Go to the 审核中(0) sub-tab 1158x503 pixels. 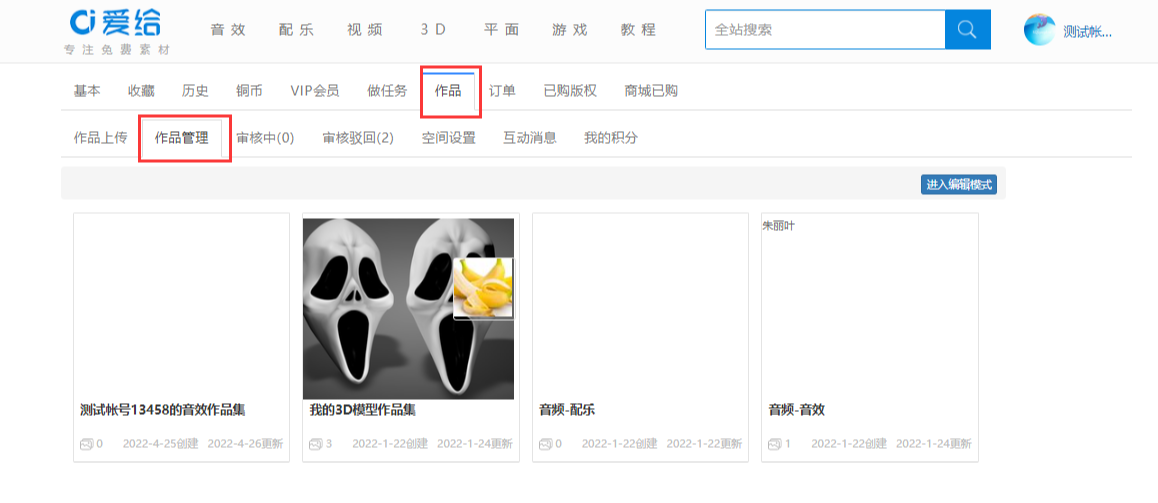[x=265, y=137]
